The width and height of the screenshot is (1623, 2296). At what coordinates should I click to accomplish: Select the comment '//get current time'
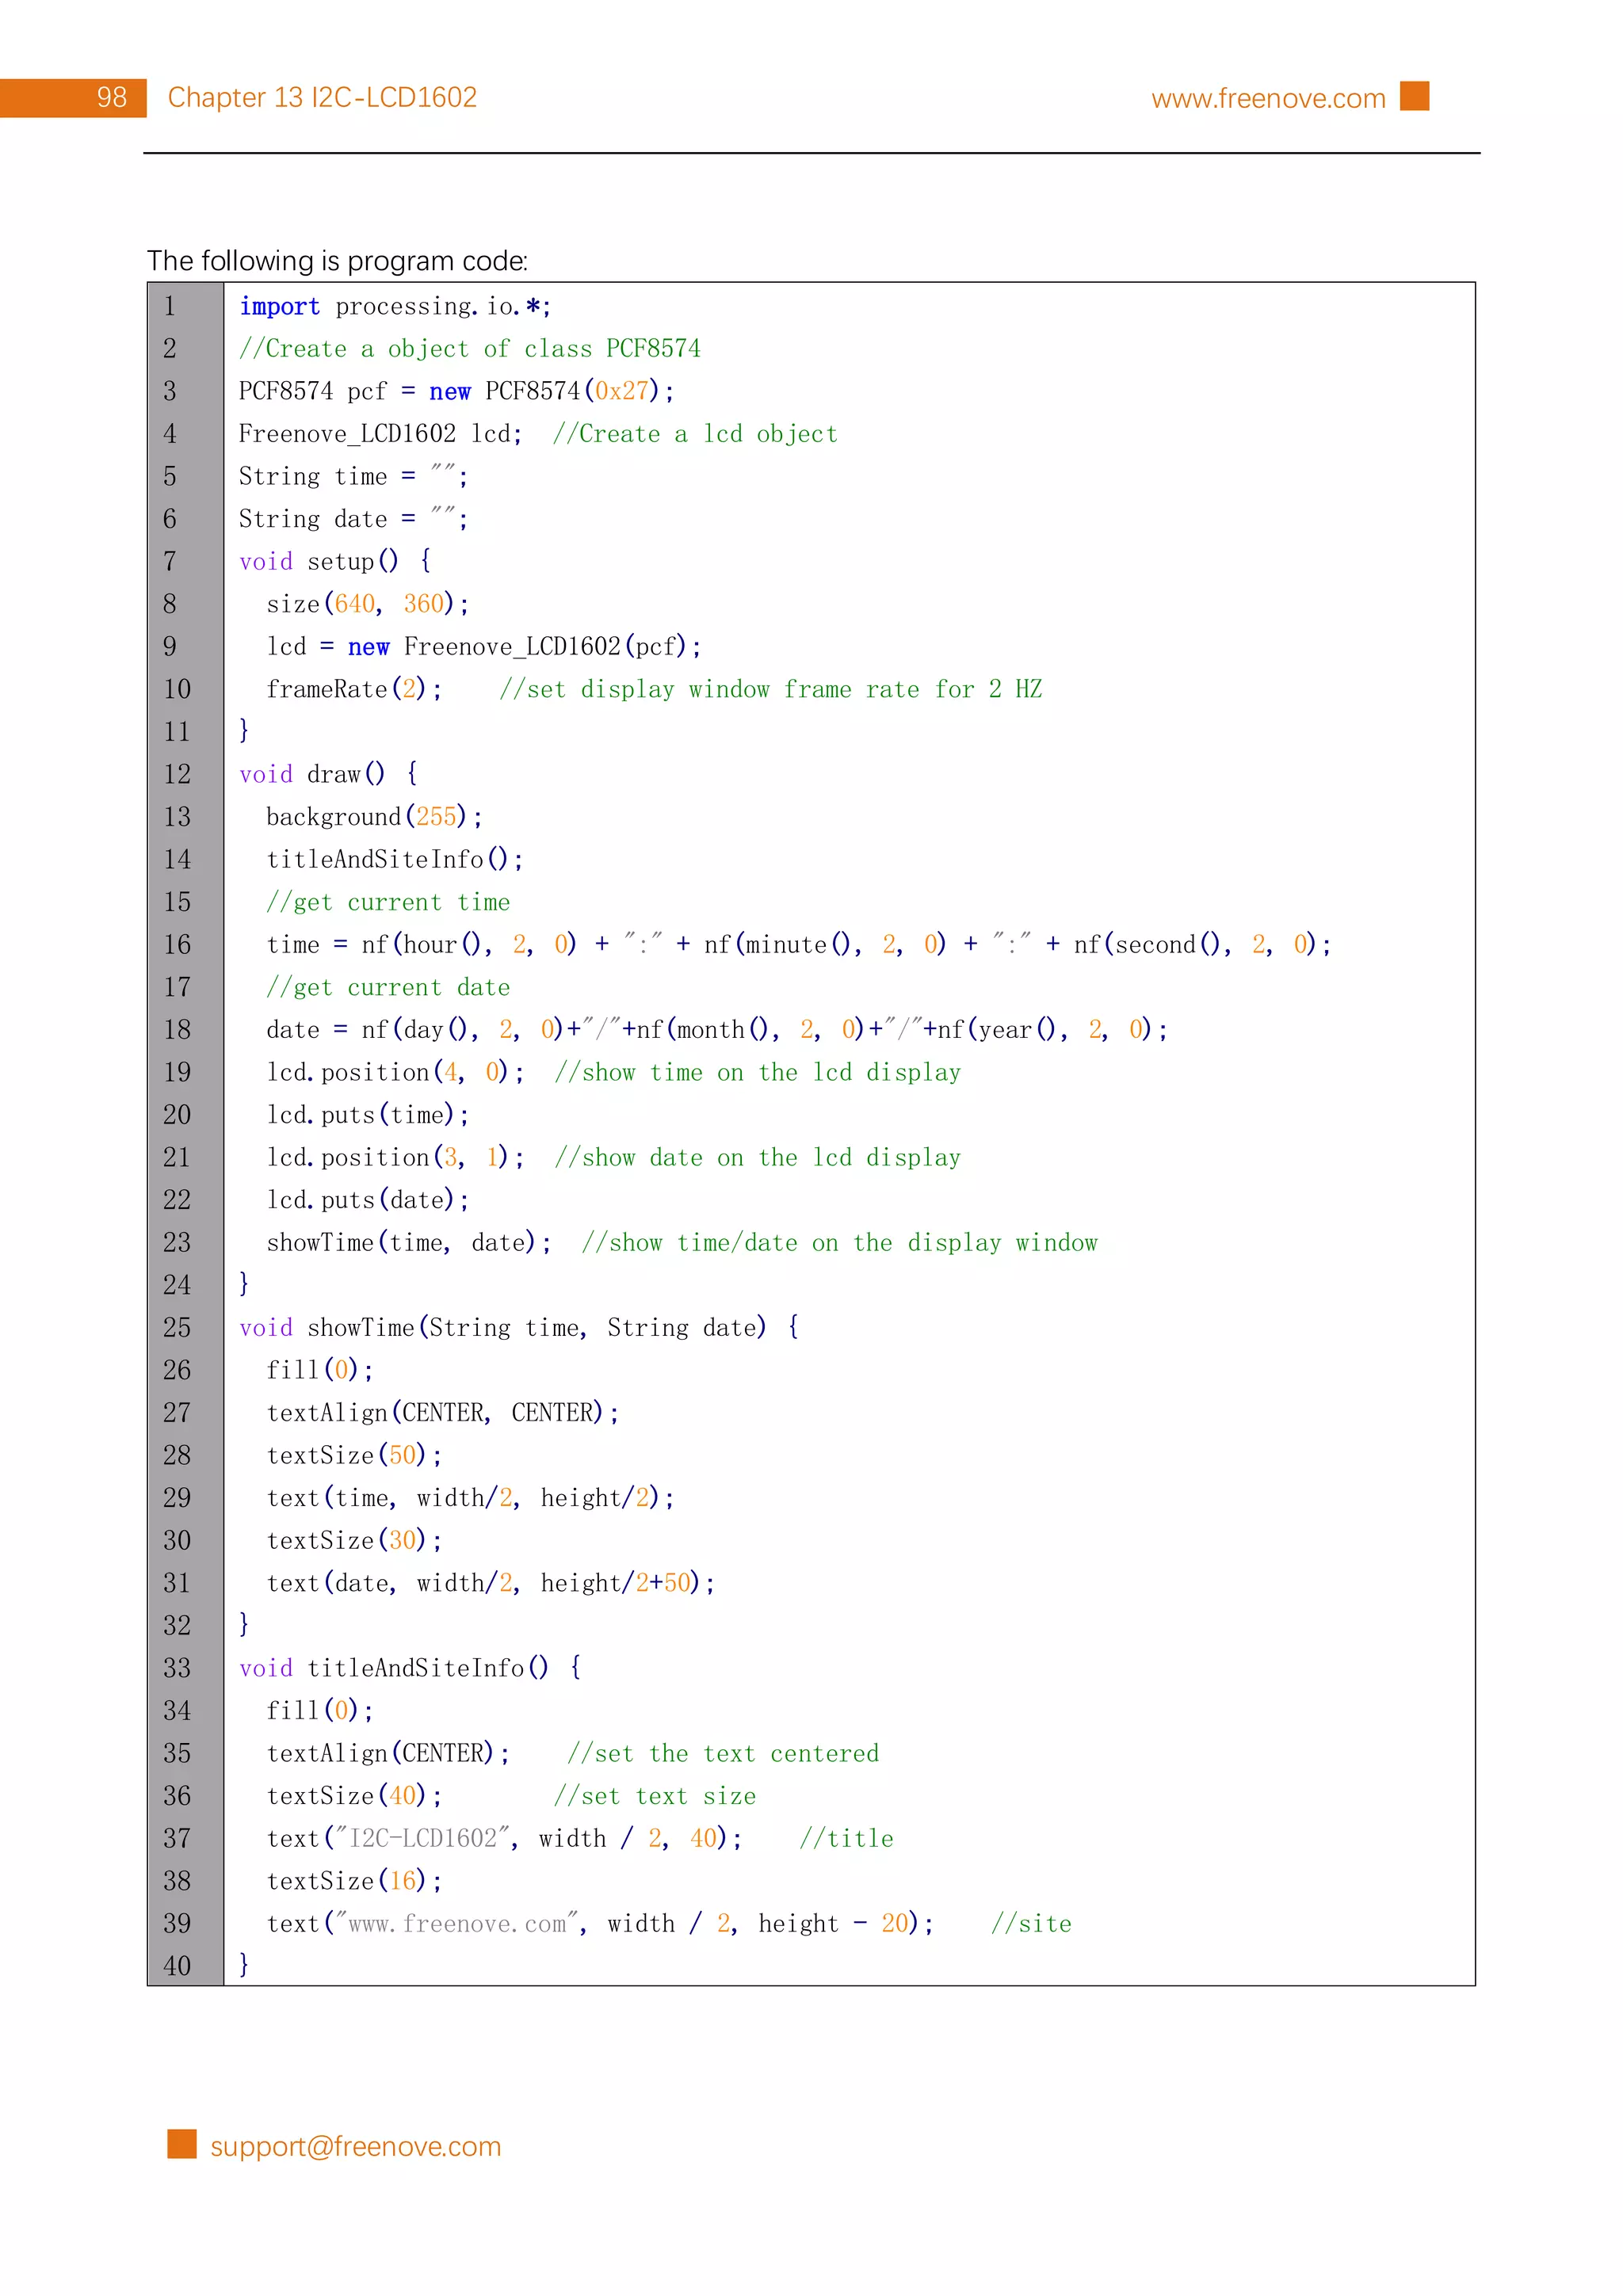tap(388, 902)
